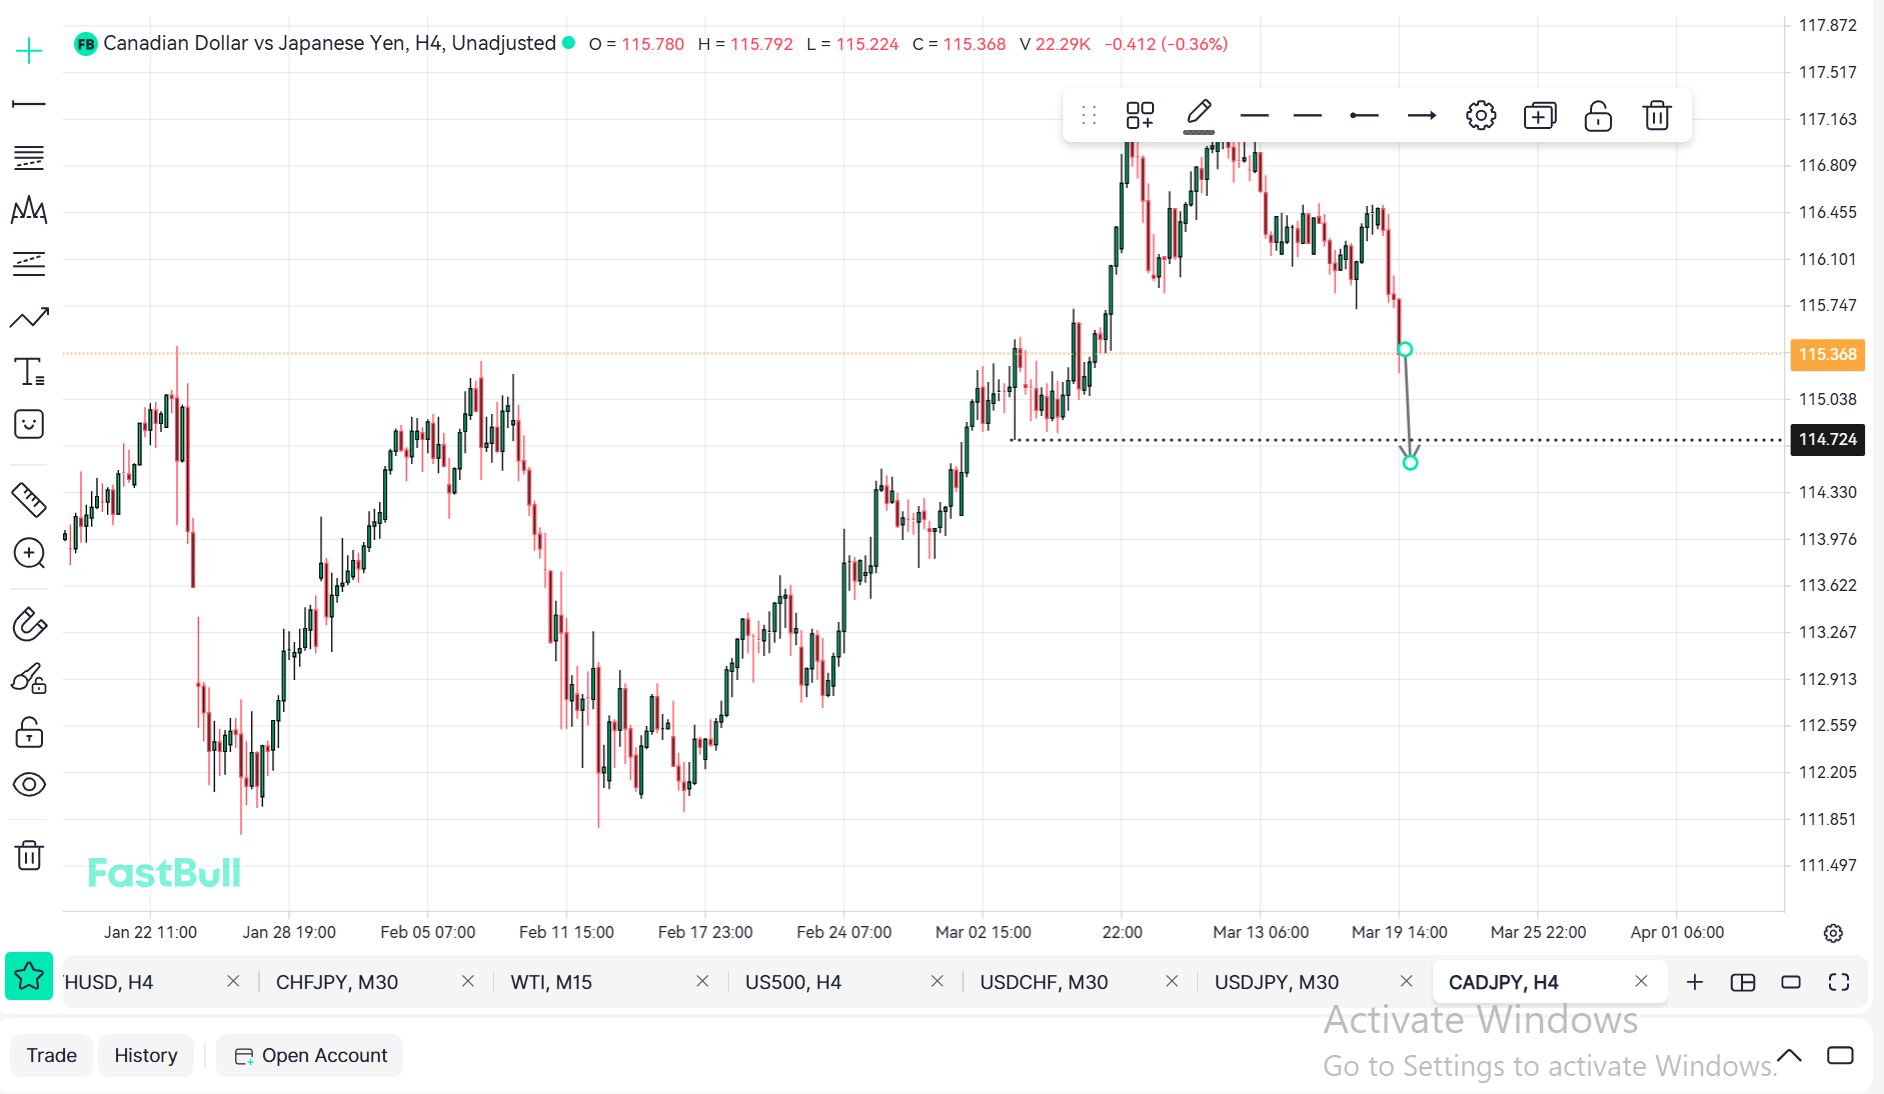Switch to the USDJPY, M30 tab
Image resolution: width=1884 pixels, height=1094 pixels.
point(1276,982)
